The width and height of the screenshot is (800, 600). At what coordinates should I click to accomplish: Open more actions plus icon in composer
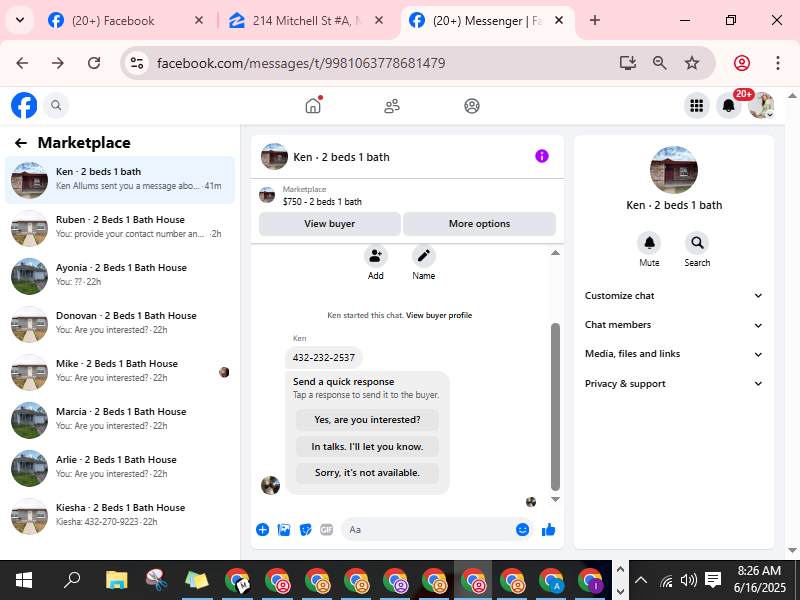262,530
